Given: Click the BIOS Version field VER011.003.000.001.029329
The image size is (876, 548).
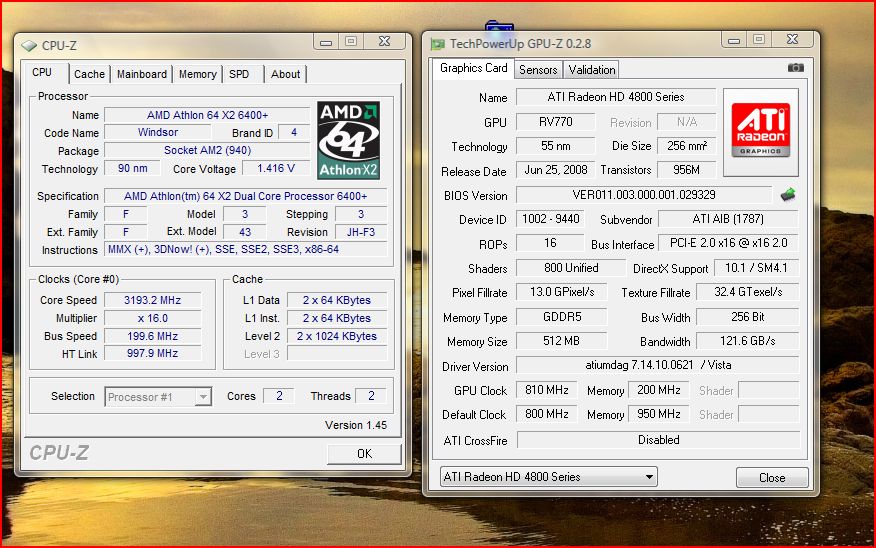Looking at the screenshot, I should click(x=644, y=194).
